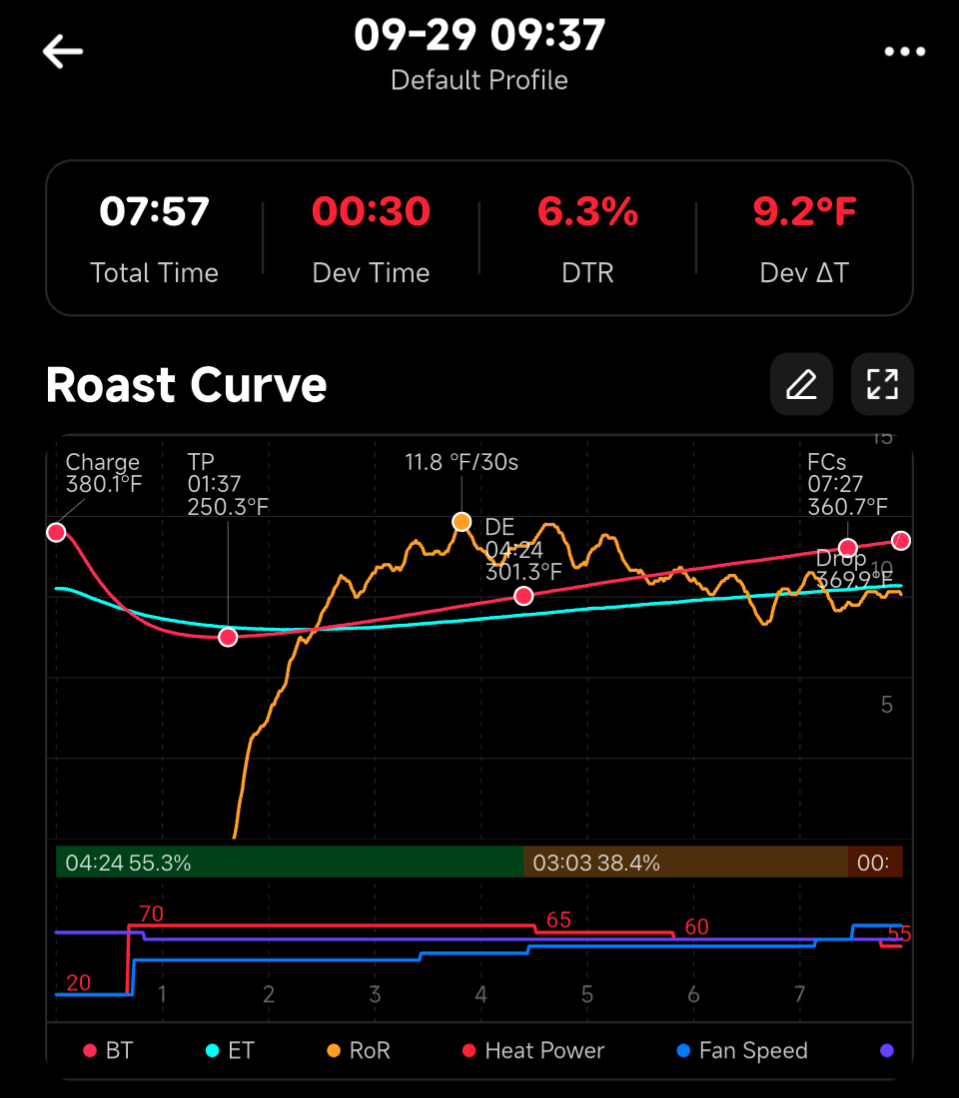Tap the green drying phase bar 04:24 55.3%
959x1098 pixels.
tap(290, 862)
